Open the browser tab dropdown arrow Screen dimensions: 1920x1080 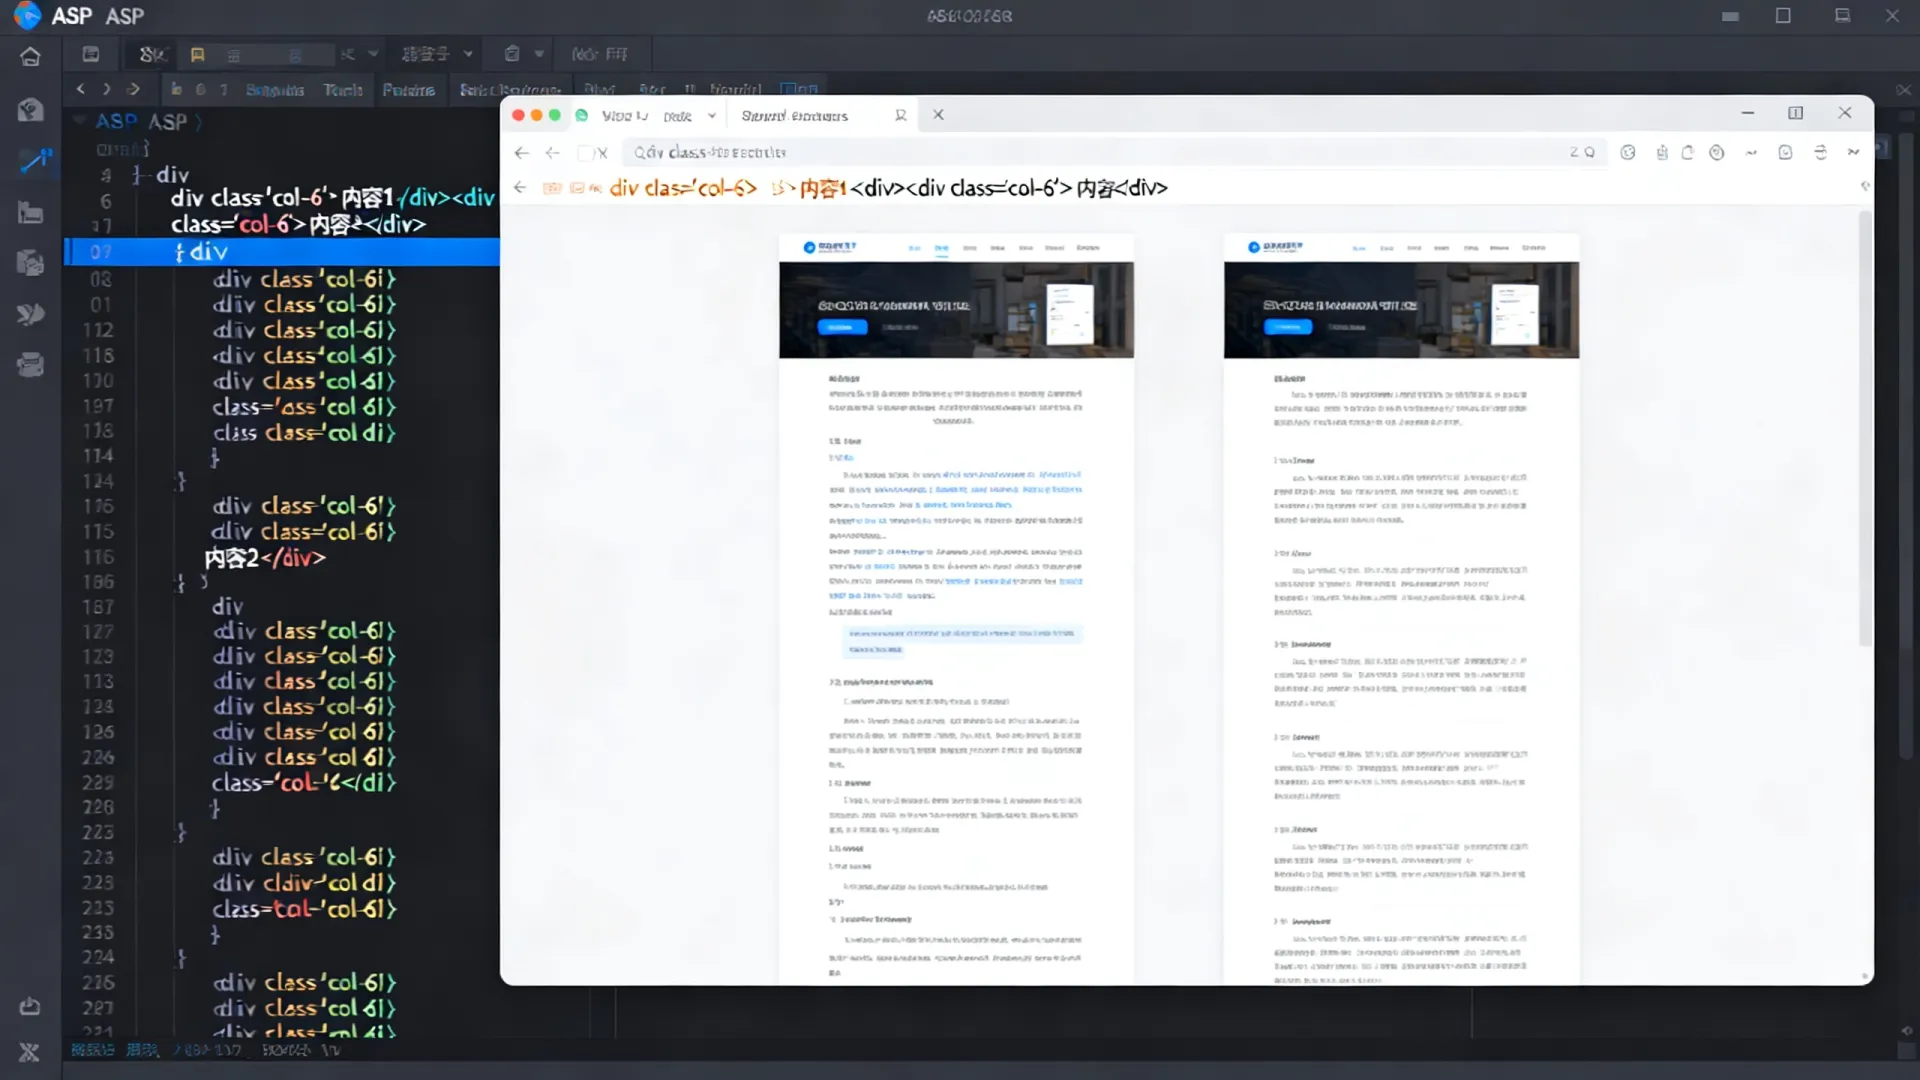(712, 116)
